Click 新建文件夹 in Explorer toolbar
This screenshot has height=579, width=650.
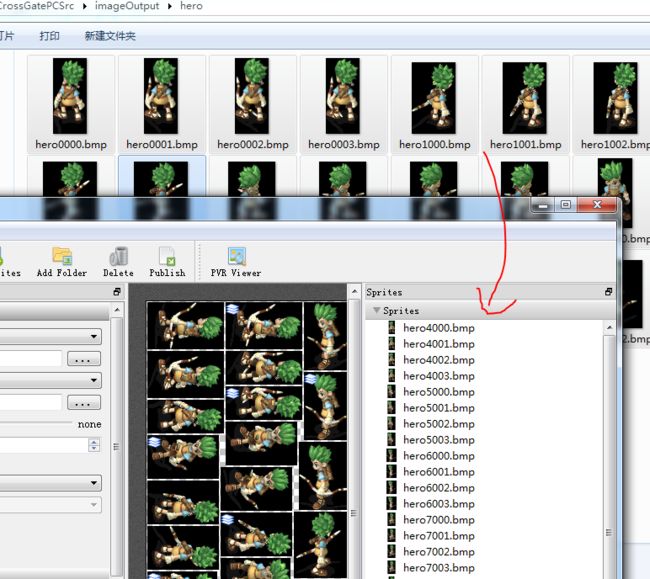(x=110, y=36)
